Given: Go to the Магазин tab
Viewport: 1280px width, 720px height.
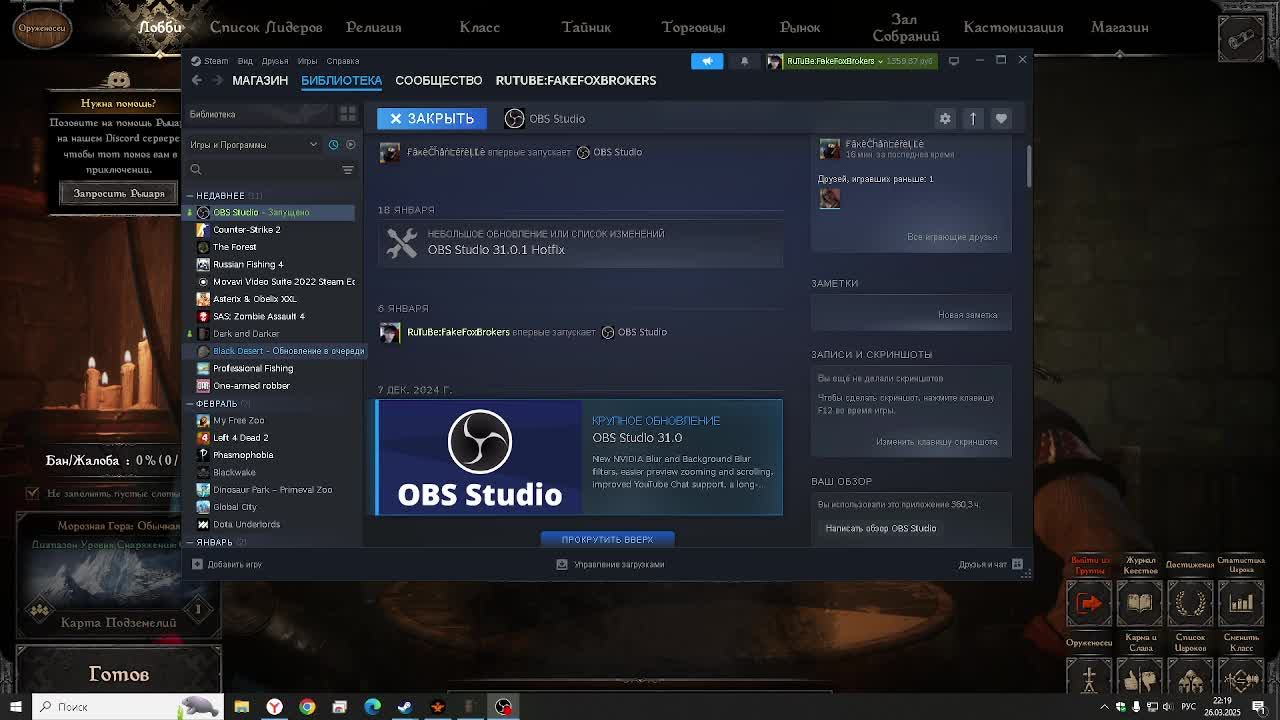Looking at the screenshot, I should tap(260, 80).
